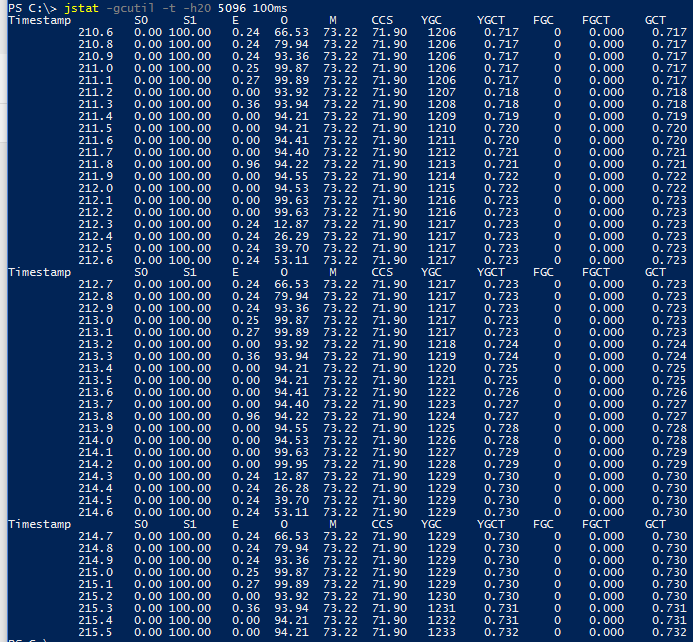Click YGC count 1215
The image size is (693, 642).
[x=442, y=188]
